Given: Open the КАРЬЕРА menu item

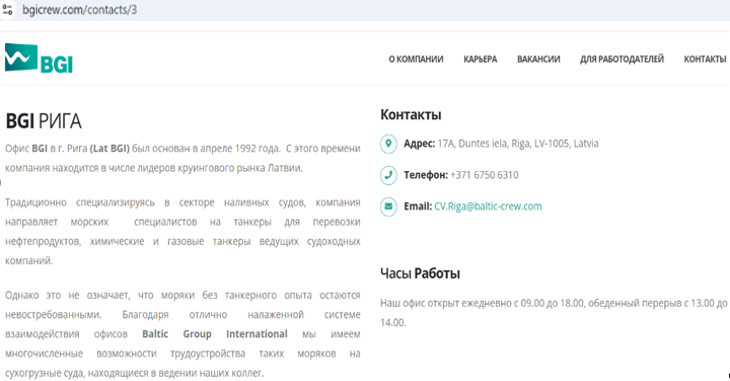Looking at the screenshot, I should pyautogui.click(x=480, y=59).
